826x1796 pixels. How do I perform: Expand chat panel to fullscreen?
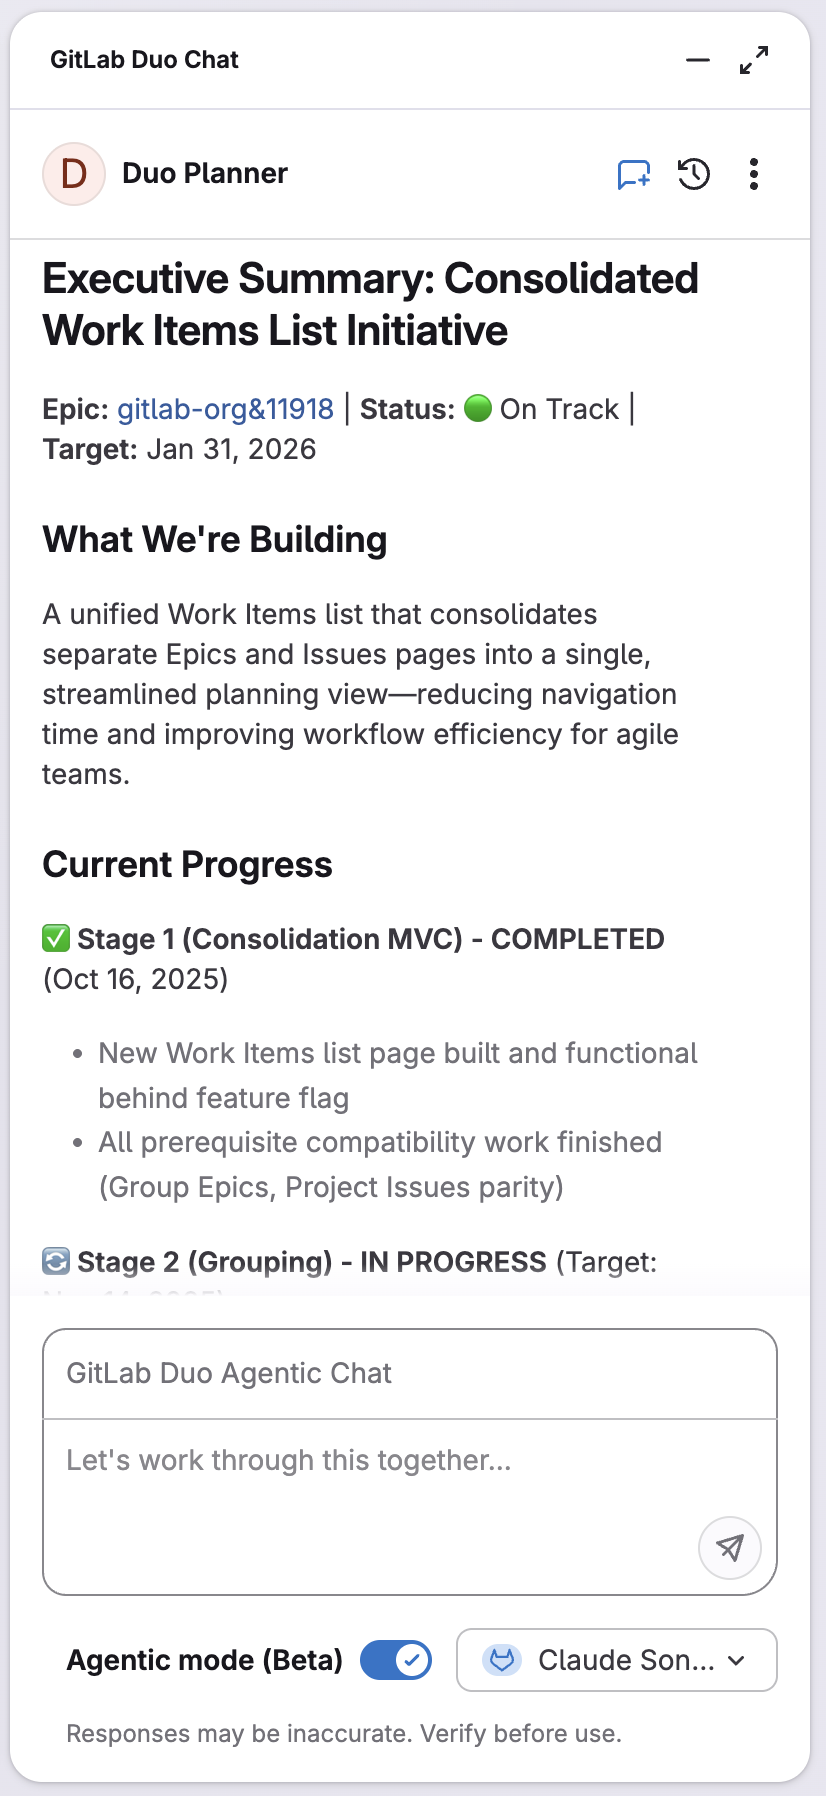click(x=754, y=60)
